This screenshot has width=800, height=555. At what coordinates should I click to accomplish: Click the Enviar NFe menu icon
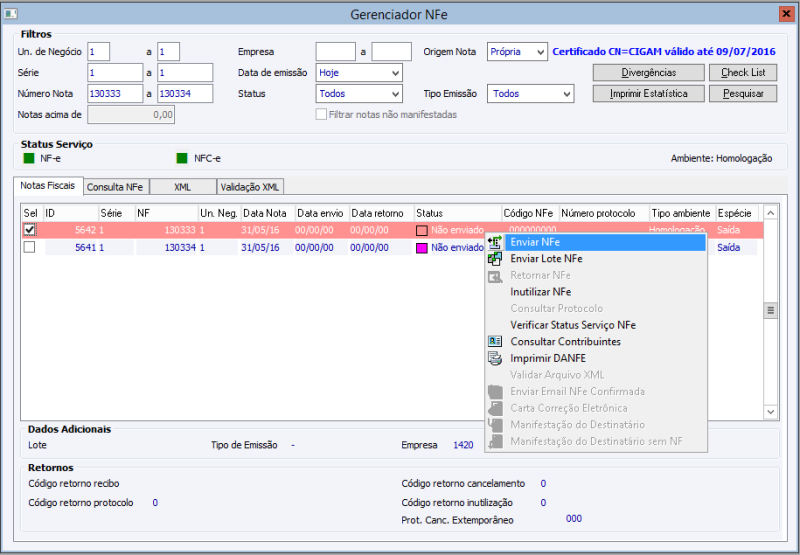495,242
